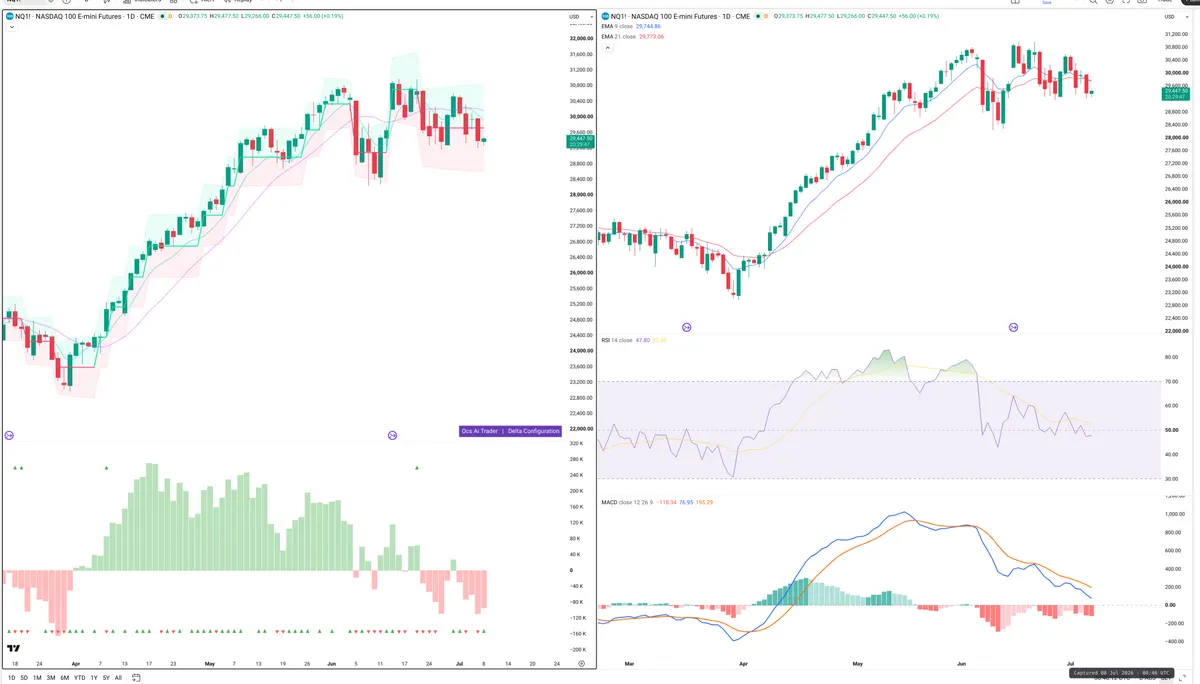Click EMA 21 value 29,773.06
The image size is (1200, 684).
[x=651, y=36]
